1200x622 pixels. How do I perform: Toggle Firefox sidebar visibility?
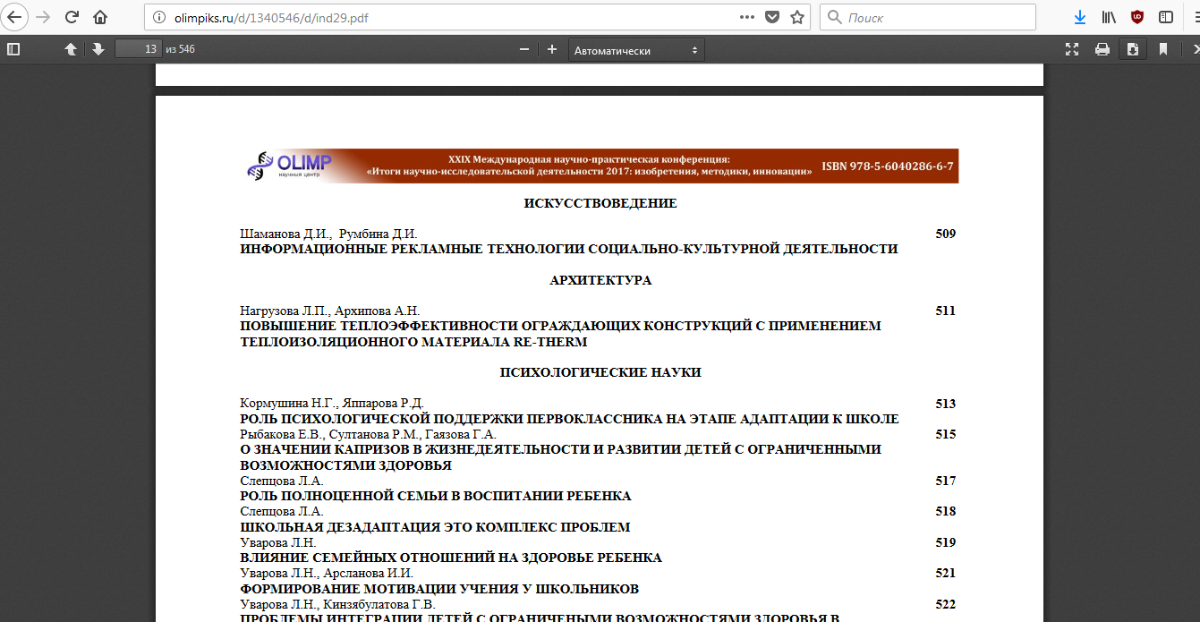(1166, 17)
